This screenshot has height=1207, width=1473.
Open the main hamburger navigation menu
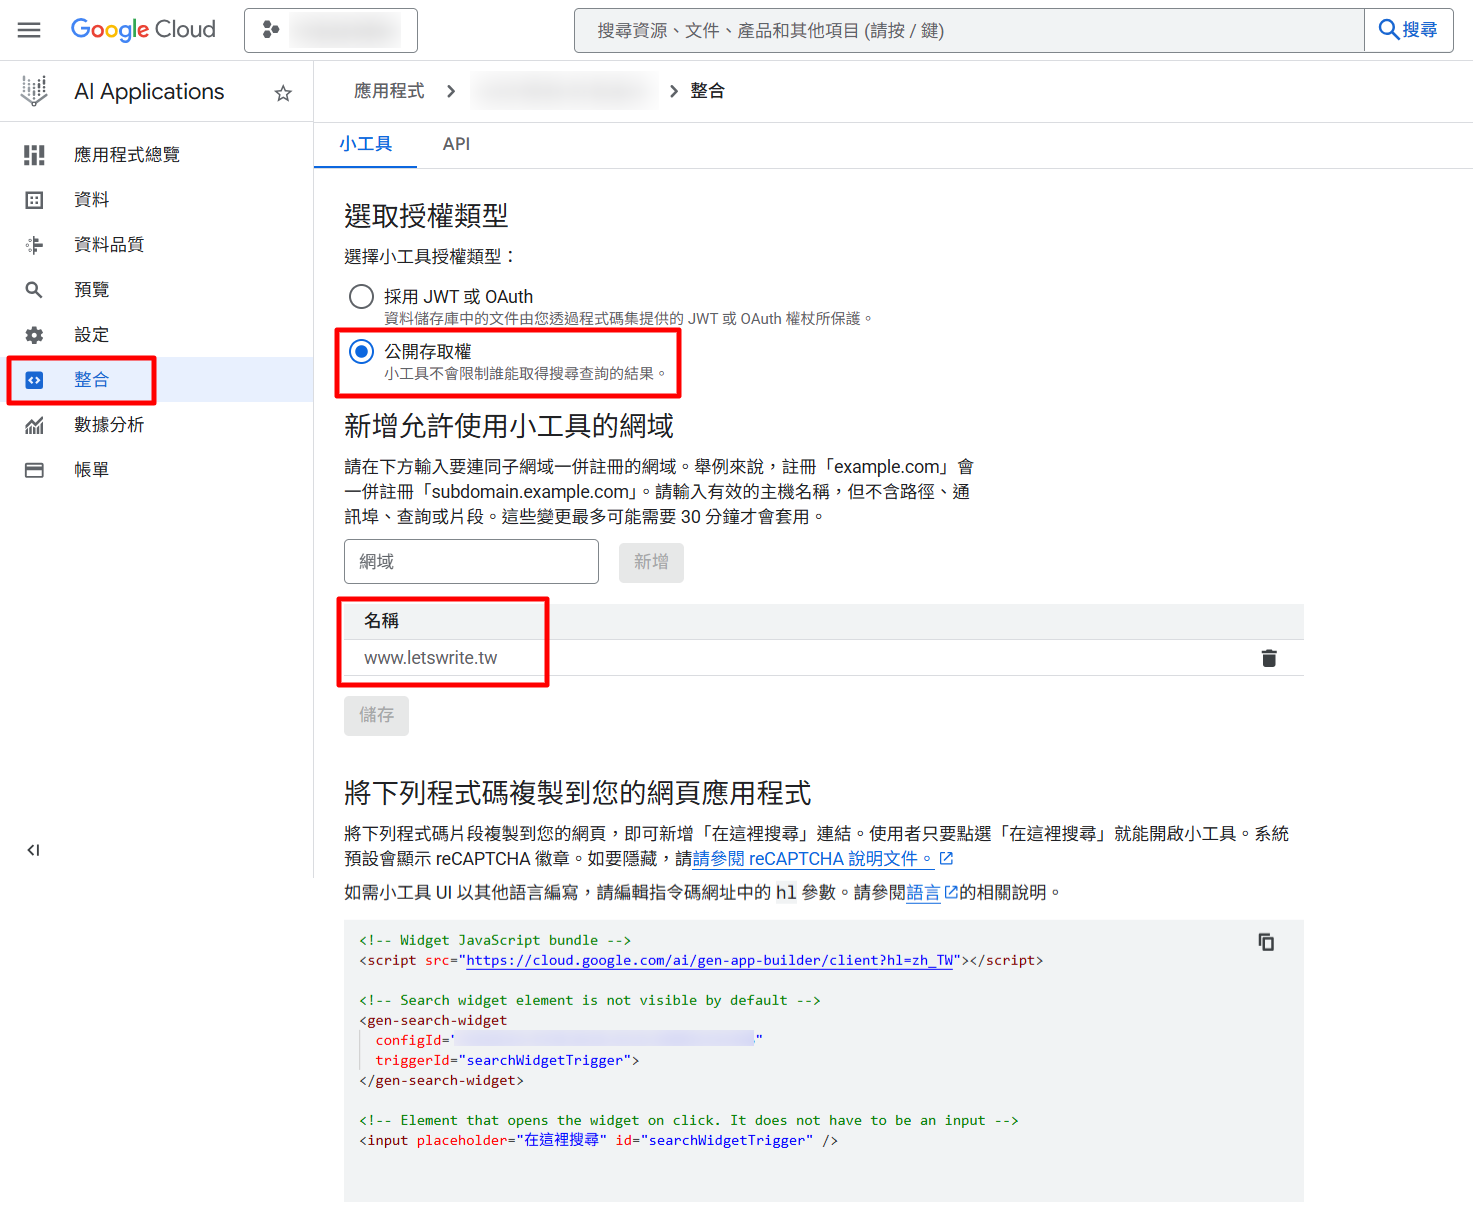tap(29, 30)
